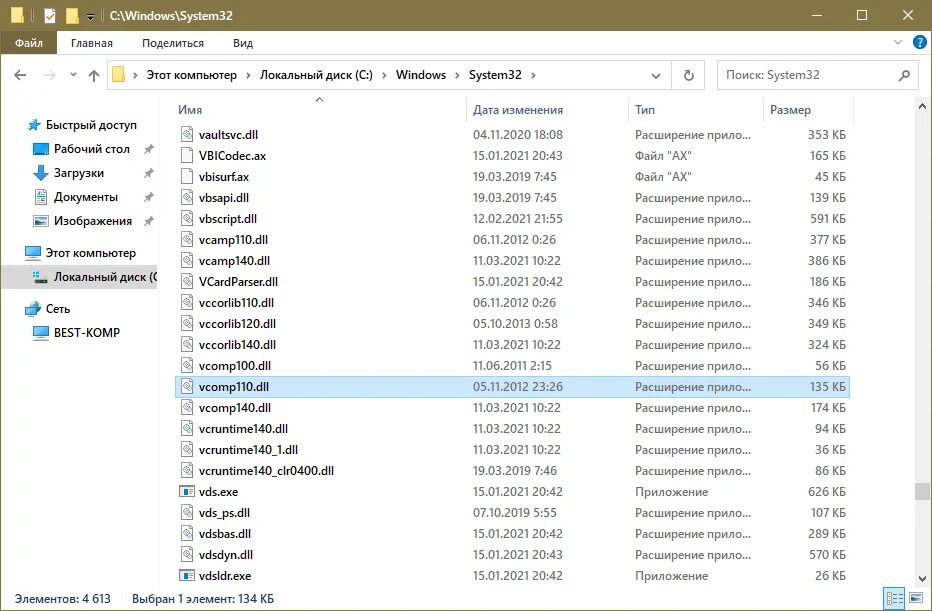
Task: Expand the address bar history dropdown
Action: point(656,75)
